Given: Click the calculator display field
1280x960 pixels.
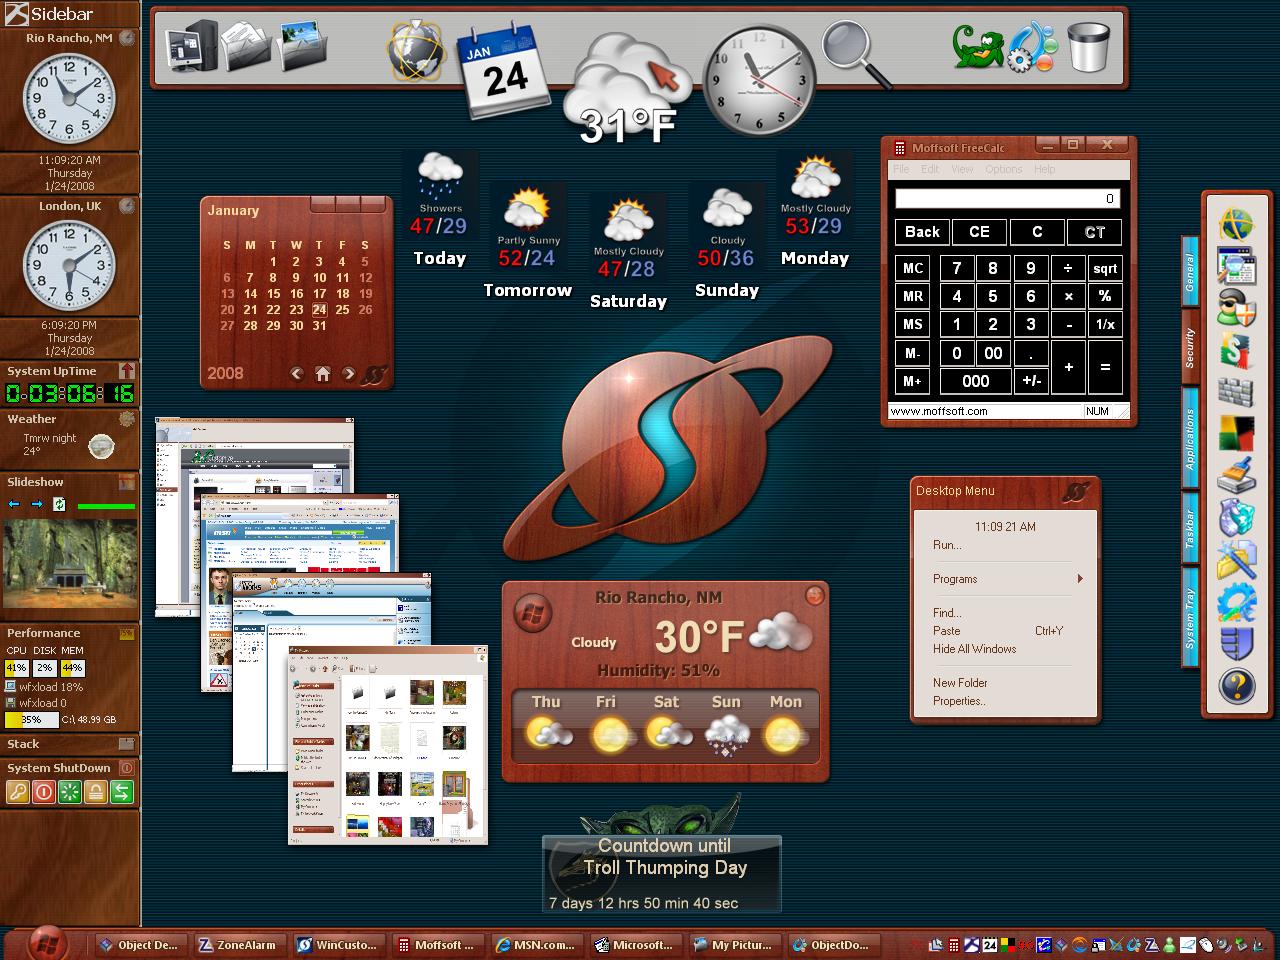Looking at the screenshot, I should 1007,198.
